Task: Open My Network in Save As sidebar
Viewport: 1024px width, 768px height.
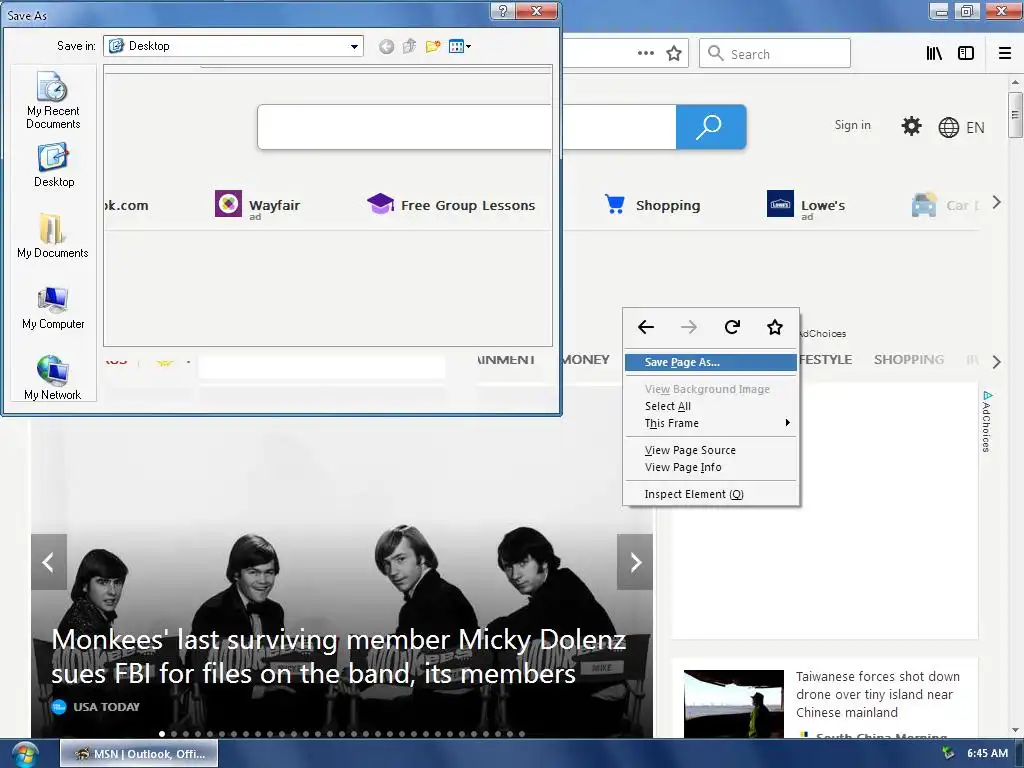Action: 52,377
